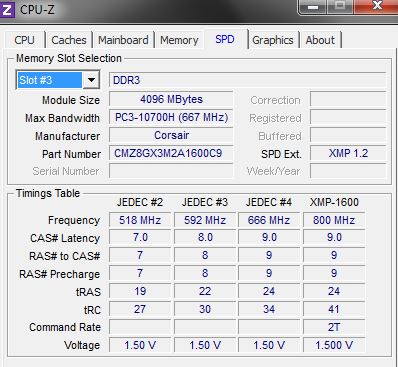Click the 2T Command Rate cell
398x367 pixels.
pos(334,327)
